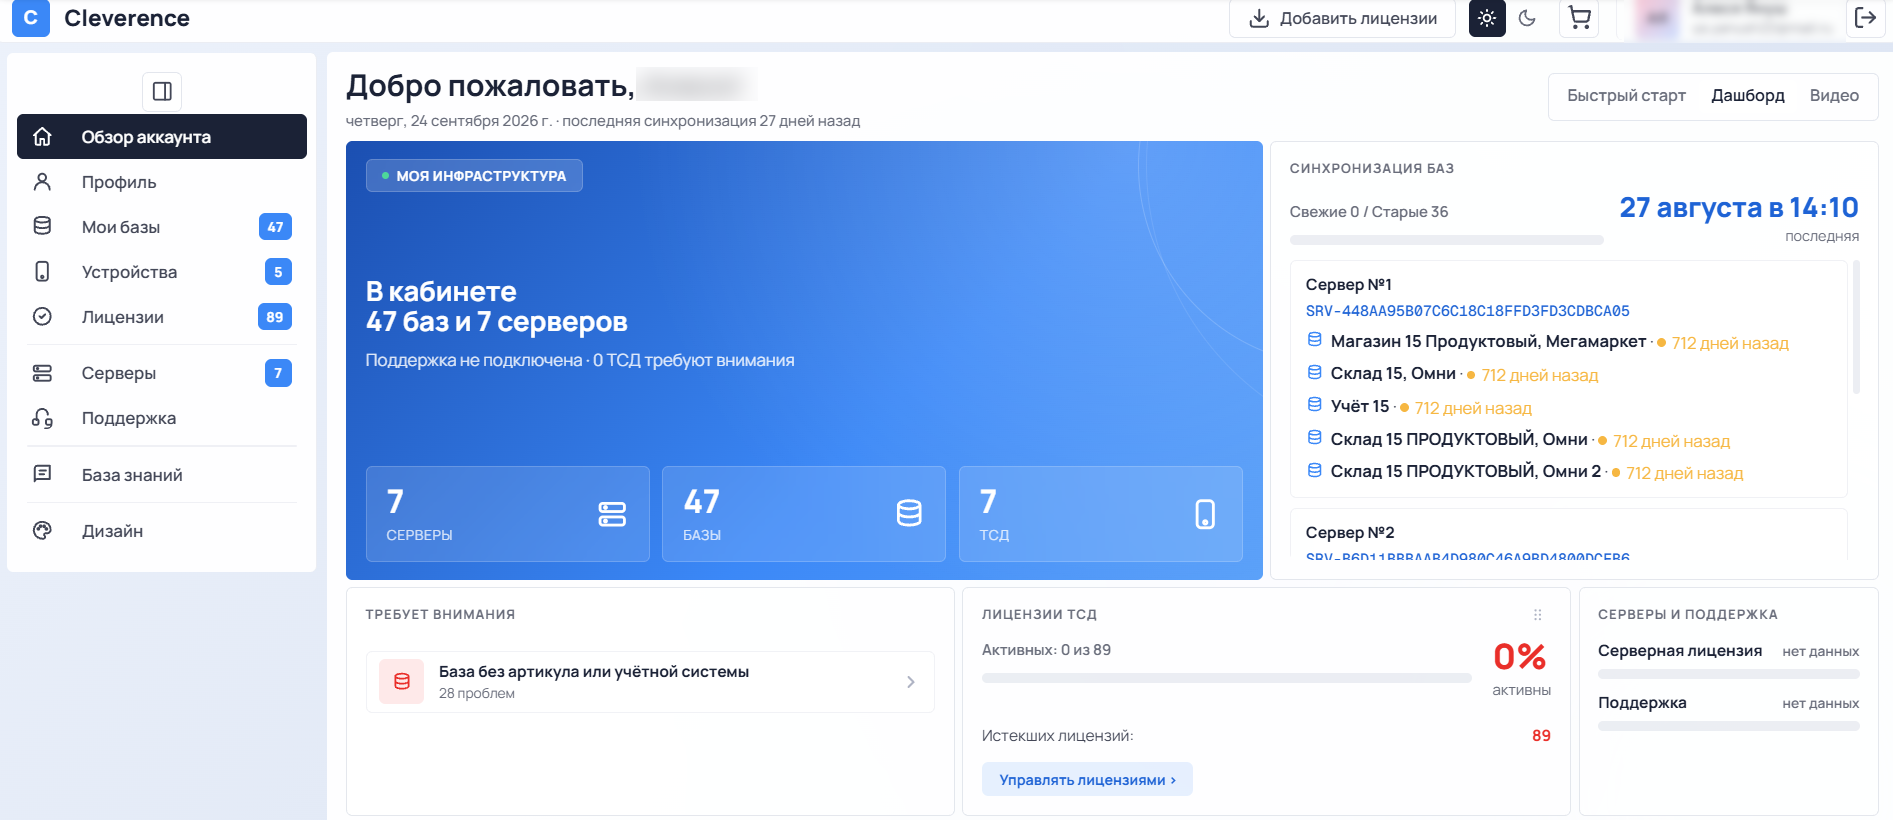Image resolution: width=1893 pixels, height=820 pixels.
Task: Open Профиль in sidebar
Action: (x=162, y=182)
